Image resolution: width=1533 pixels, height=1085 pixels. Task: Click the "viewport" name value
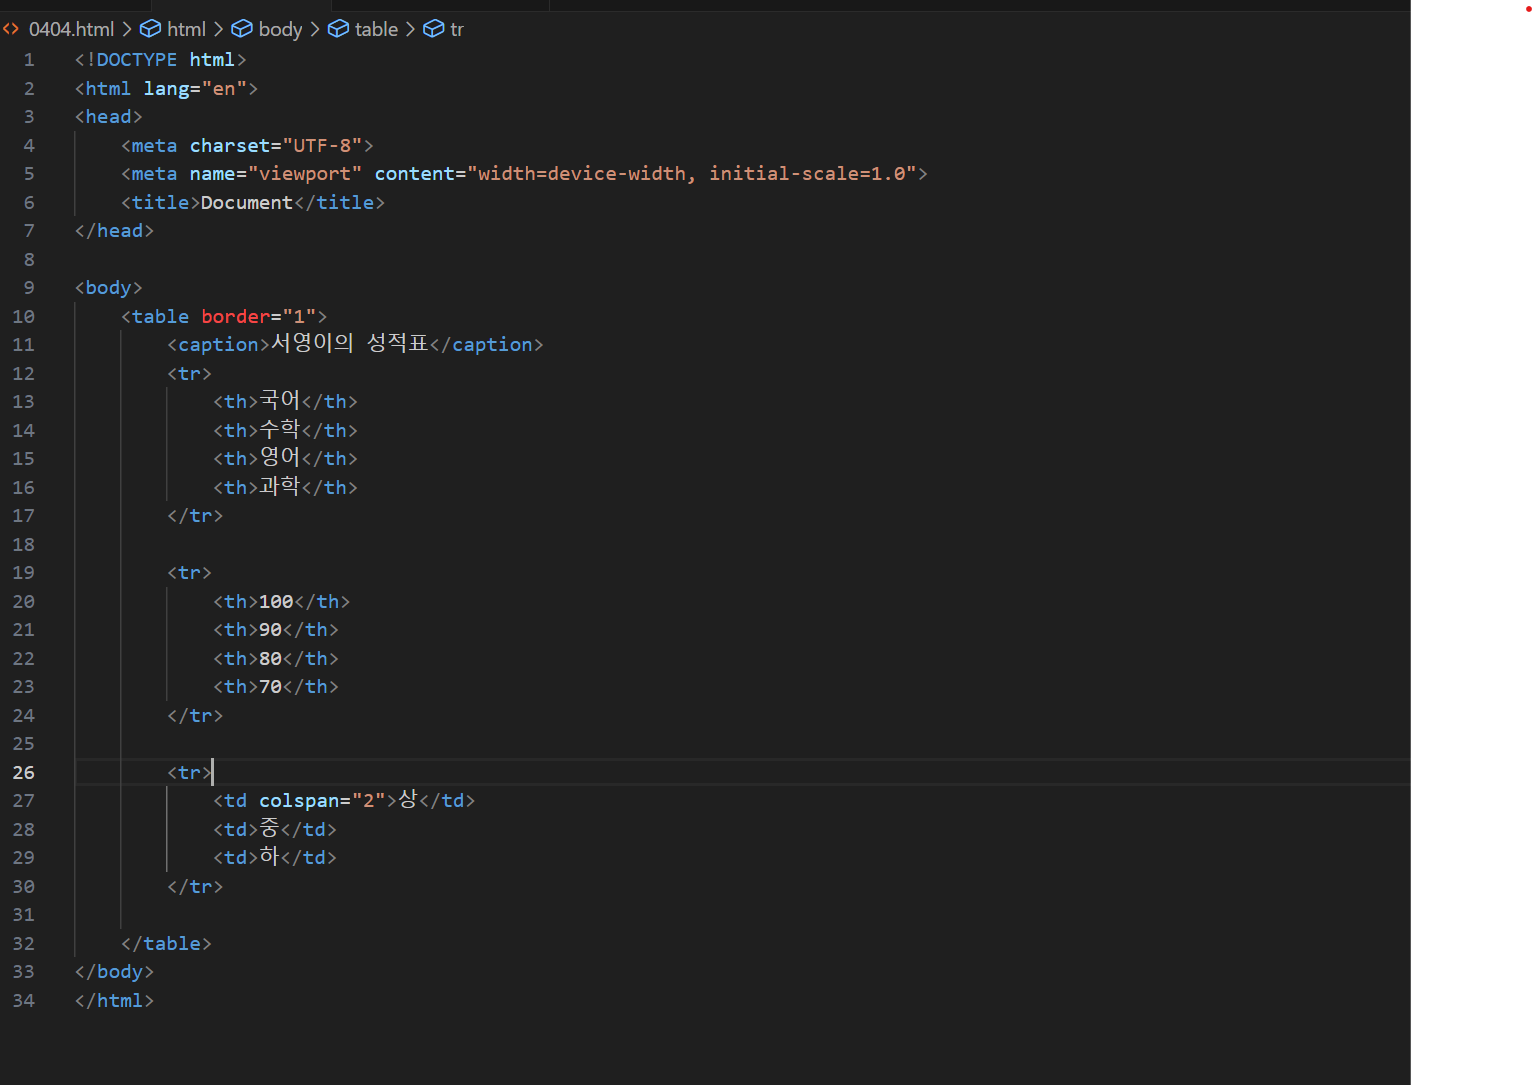[x=305, y=174]
